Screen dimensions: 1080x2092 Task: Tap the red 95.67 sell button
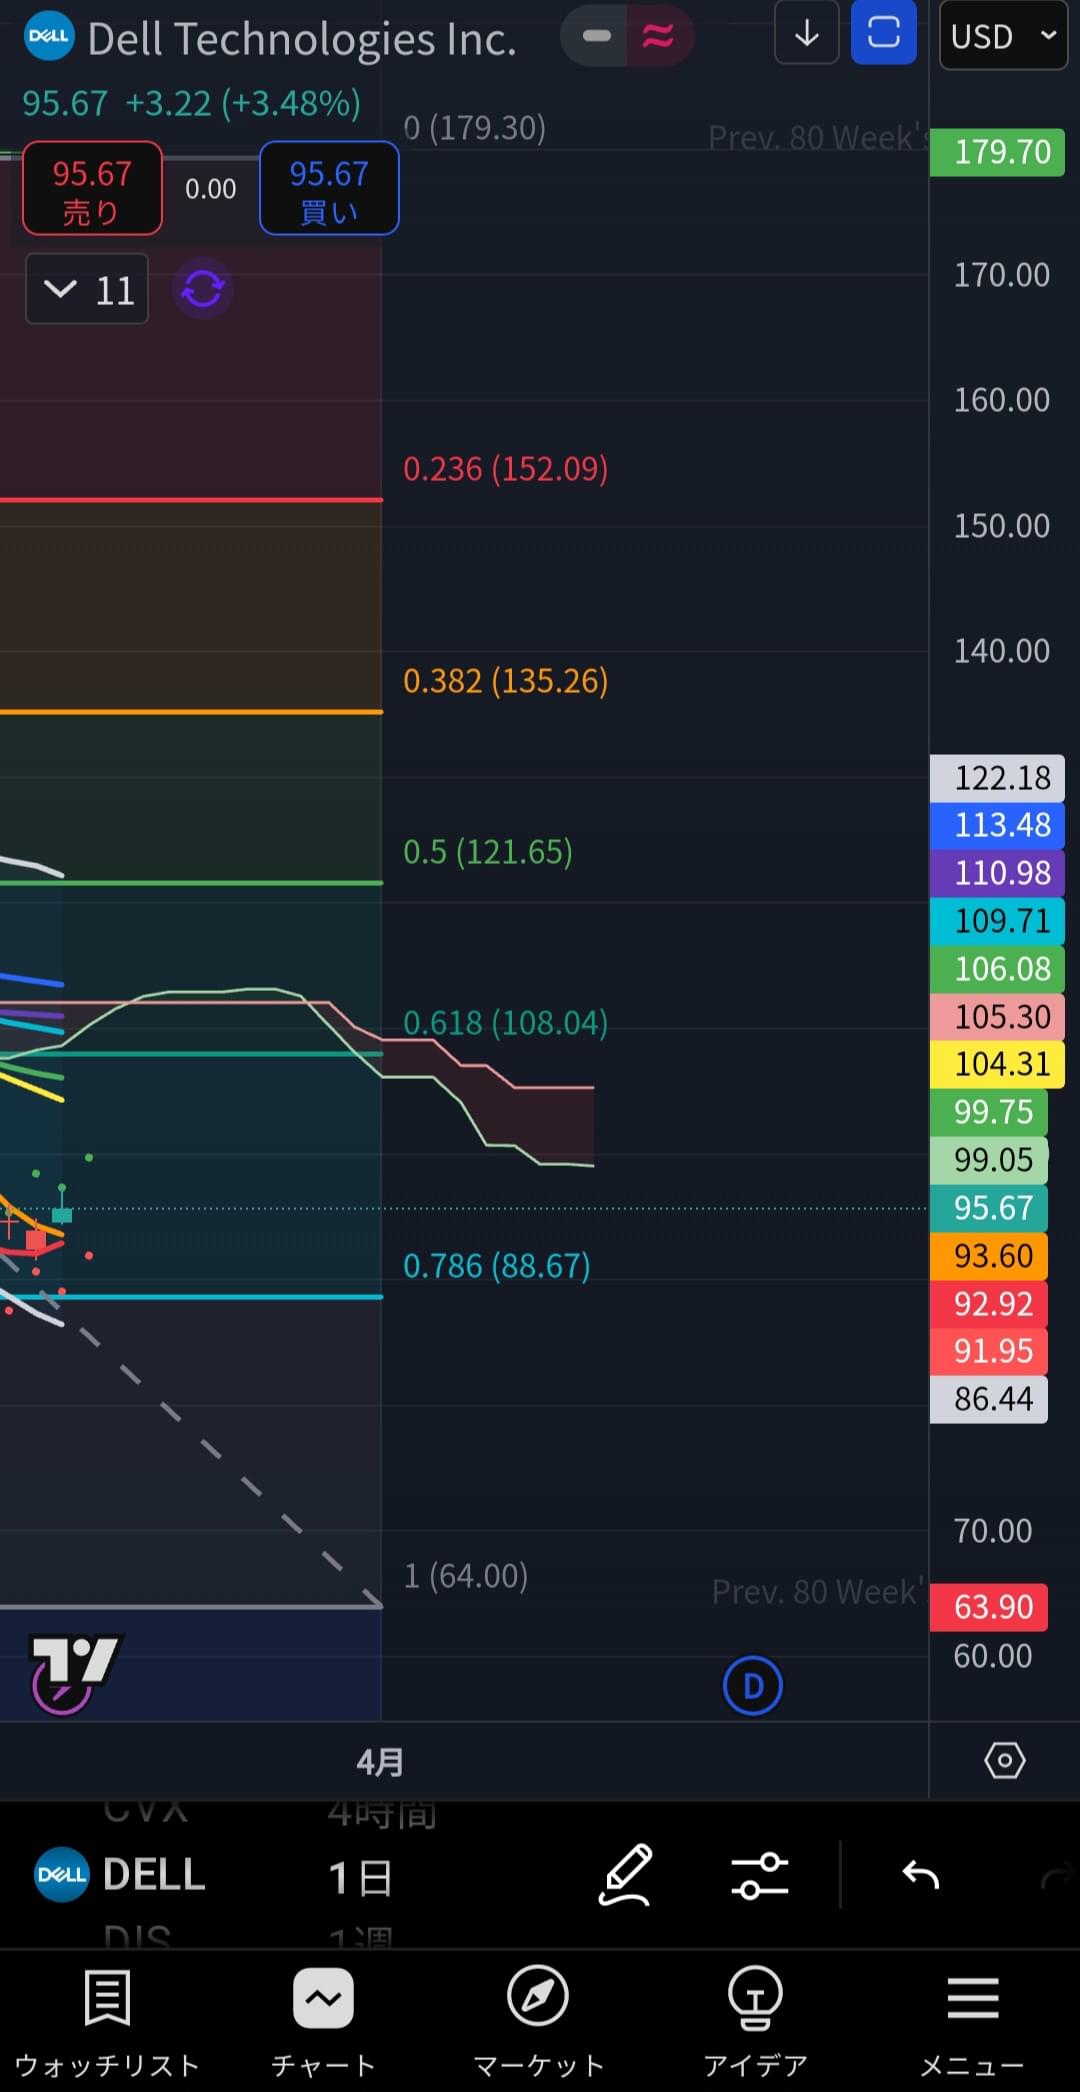[92, 189]
